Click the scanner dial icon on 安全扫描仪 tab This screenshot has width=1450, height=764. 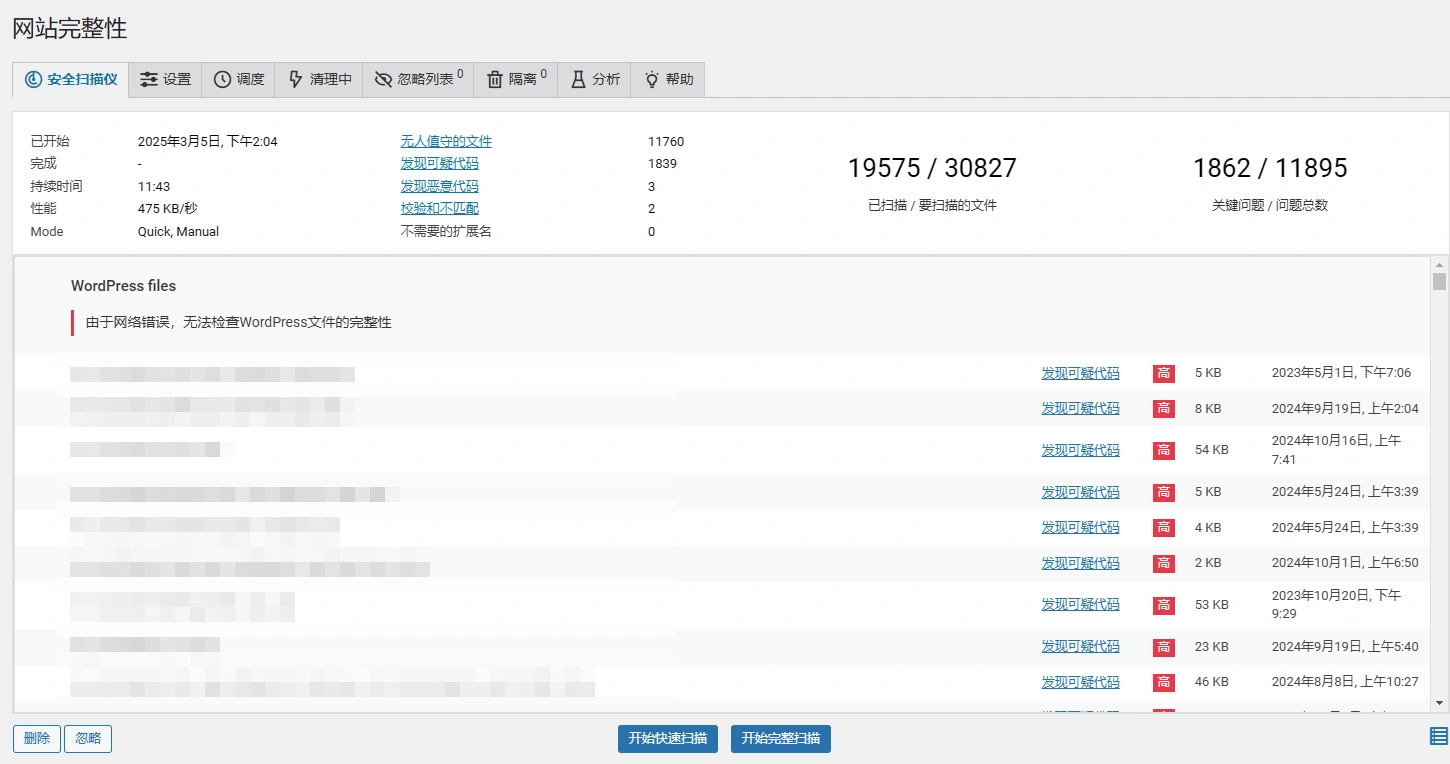point(31,79)
